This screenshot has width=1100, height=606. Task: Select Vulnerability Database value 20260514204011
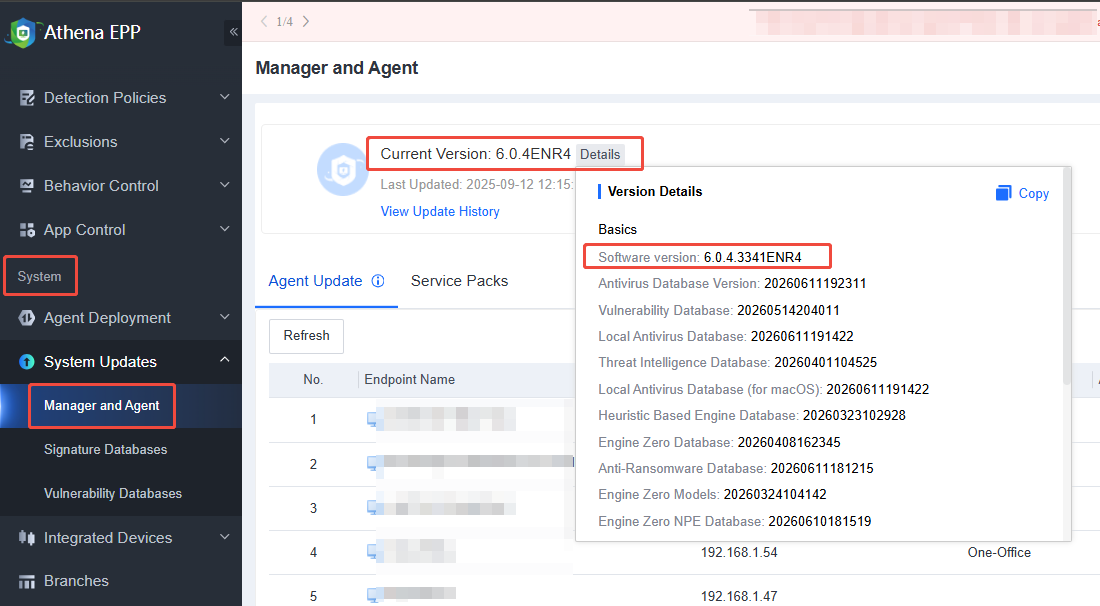(x=789, y=310)
